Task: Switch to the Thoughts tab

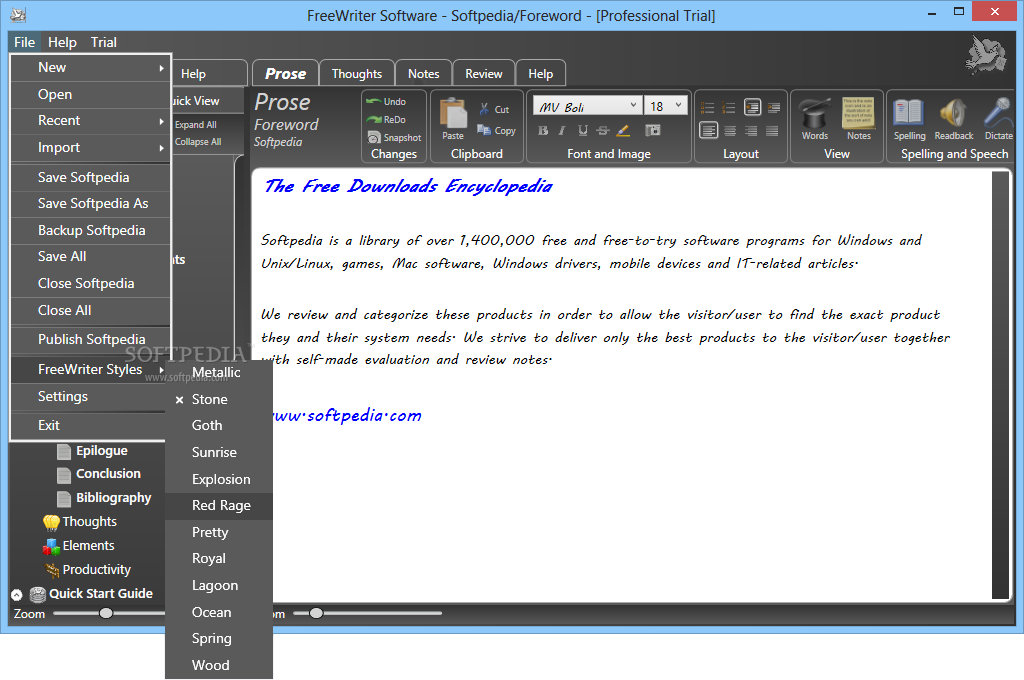Action: [357, 74]
